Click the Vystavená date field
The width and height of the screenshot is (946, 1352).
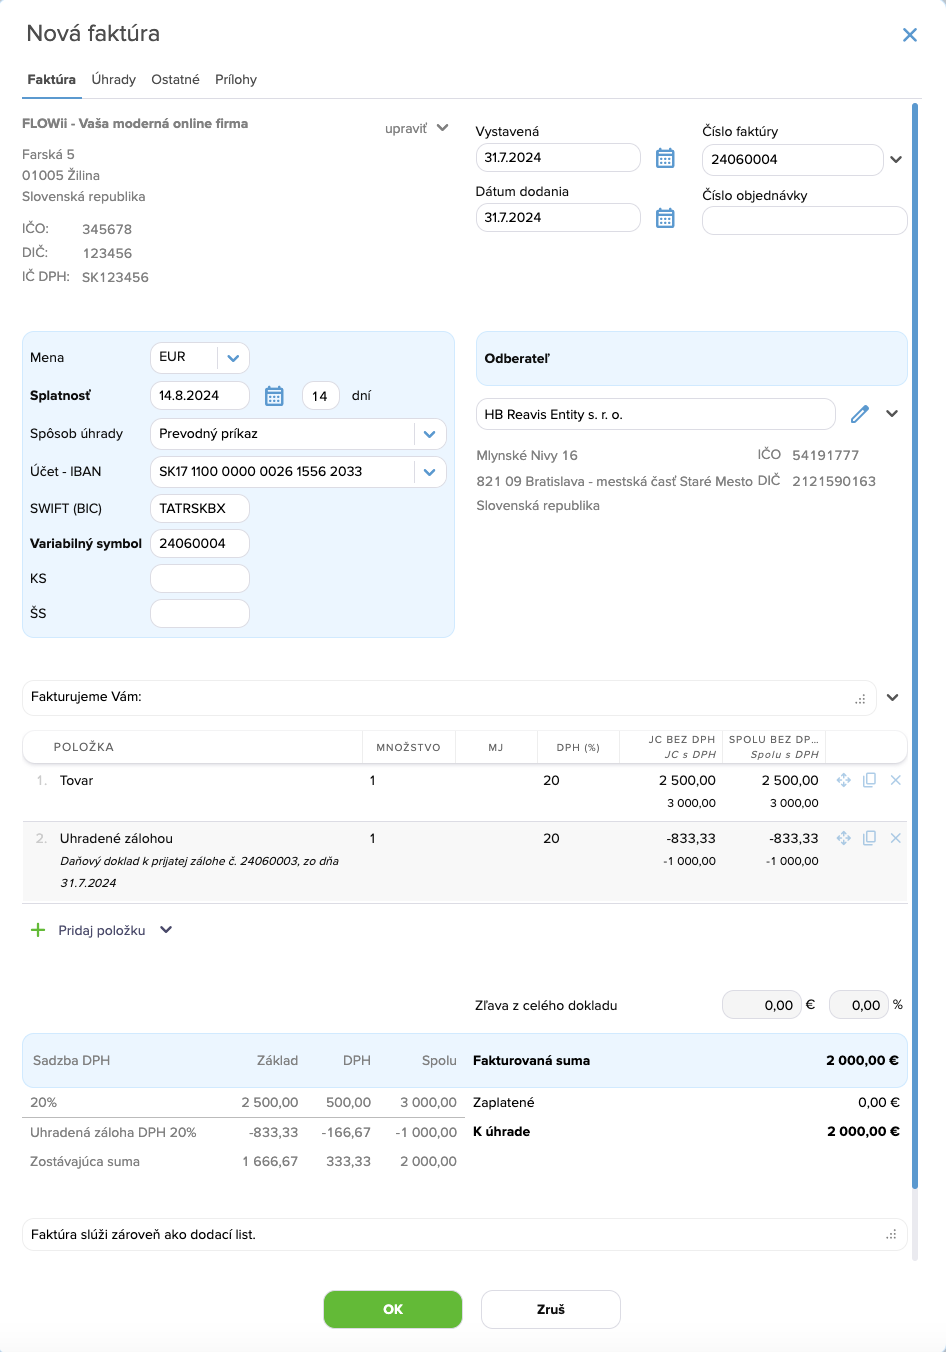(558, 158)
